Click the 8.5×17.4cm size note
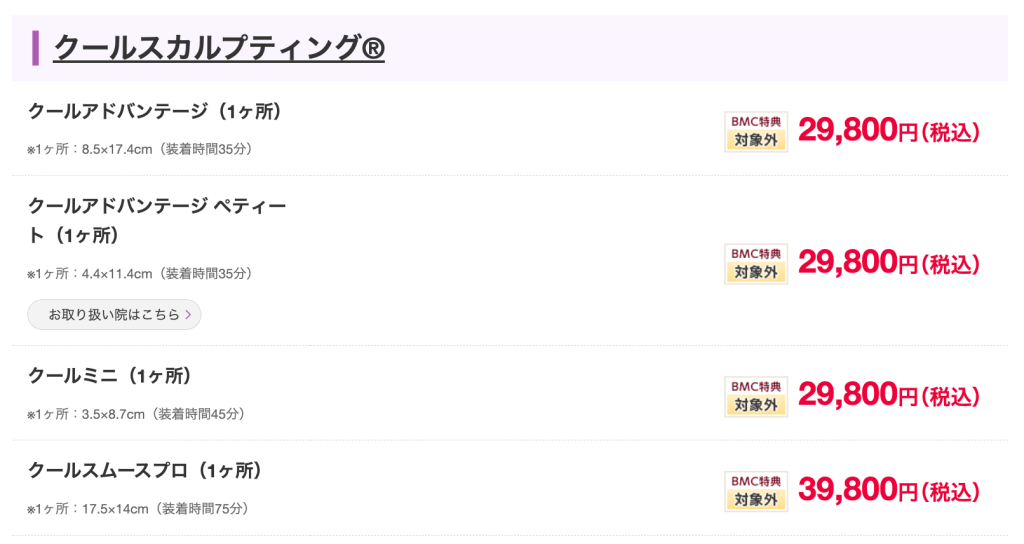Viewport: 1024px width, 544px height. (x=139, y=149)
